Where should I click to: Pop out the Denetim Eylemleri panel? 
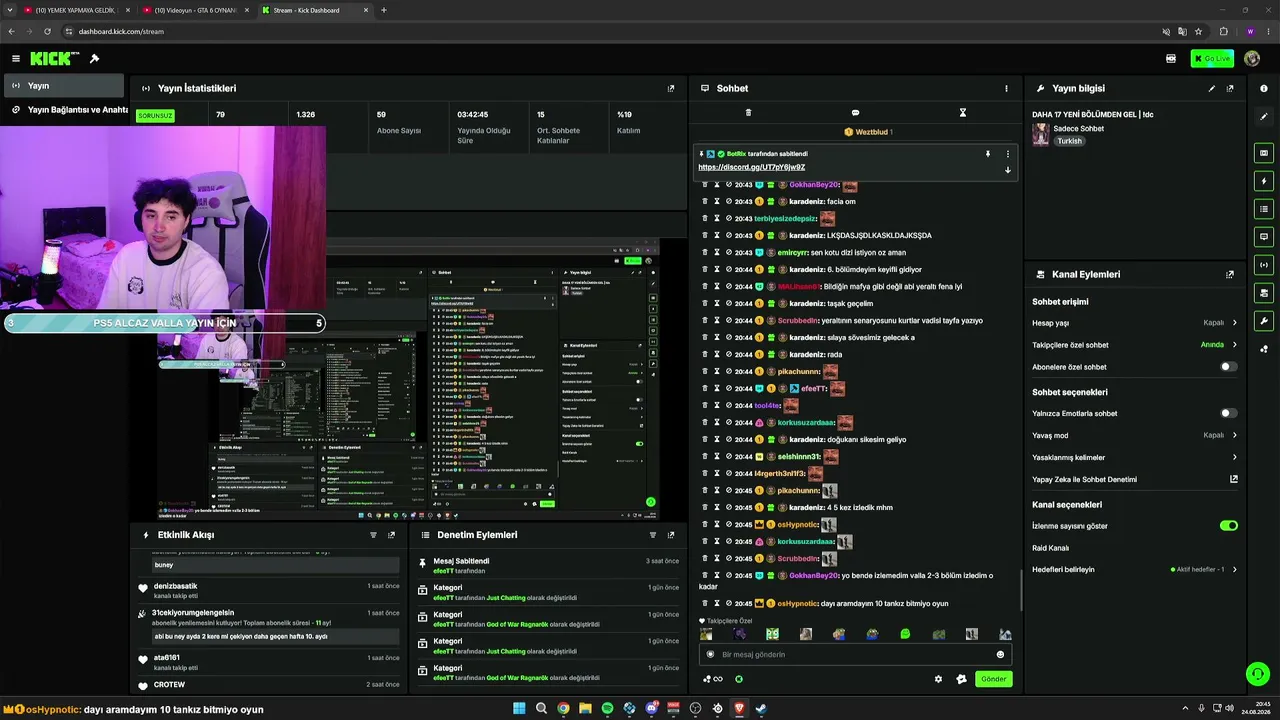(x=671, y=535)
